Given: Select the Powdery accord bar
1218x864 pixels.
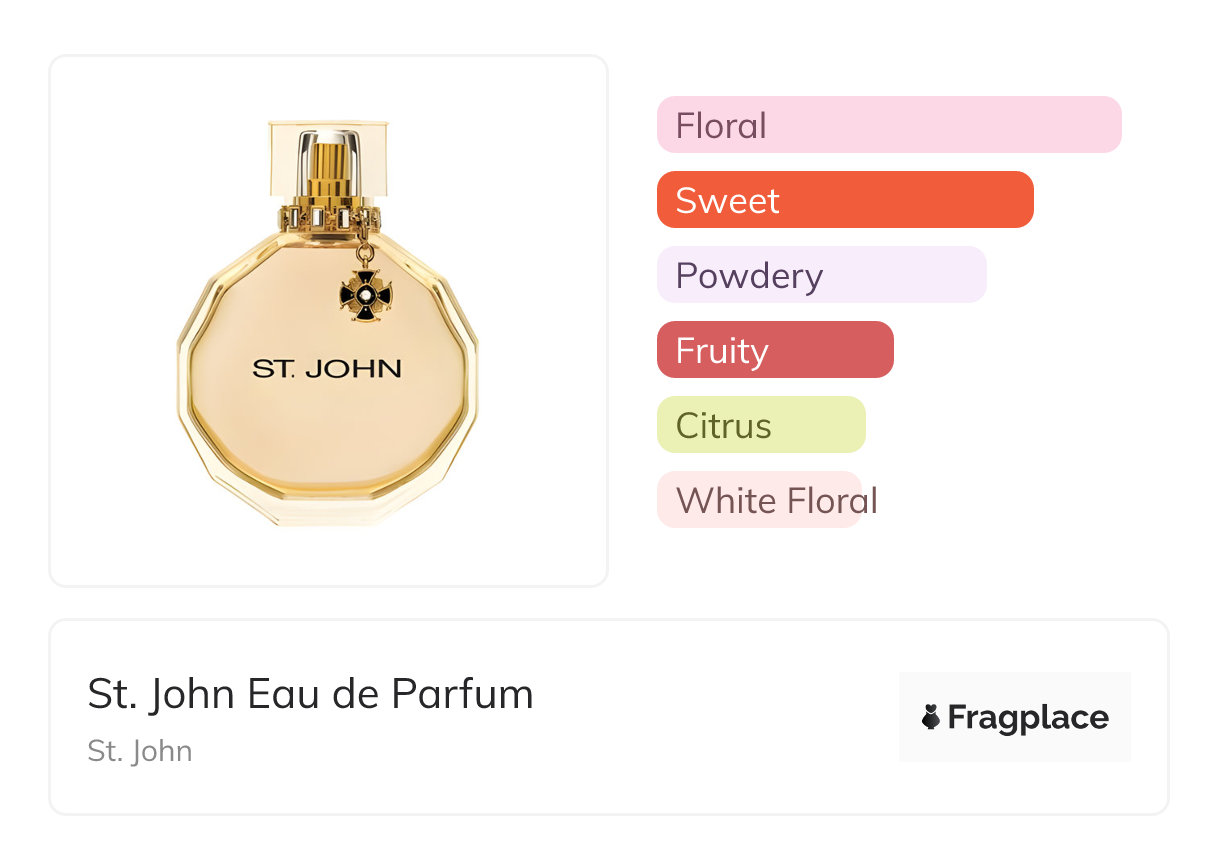Looking at the screenshot, I should coord(821,275).
